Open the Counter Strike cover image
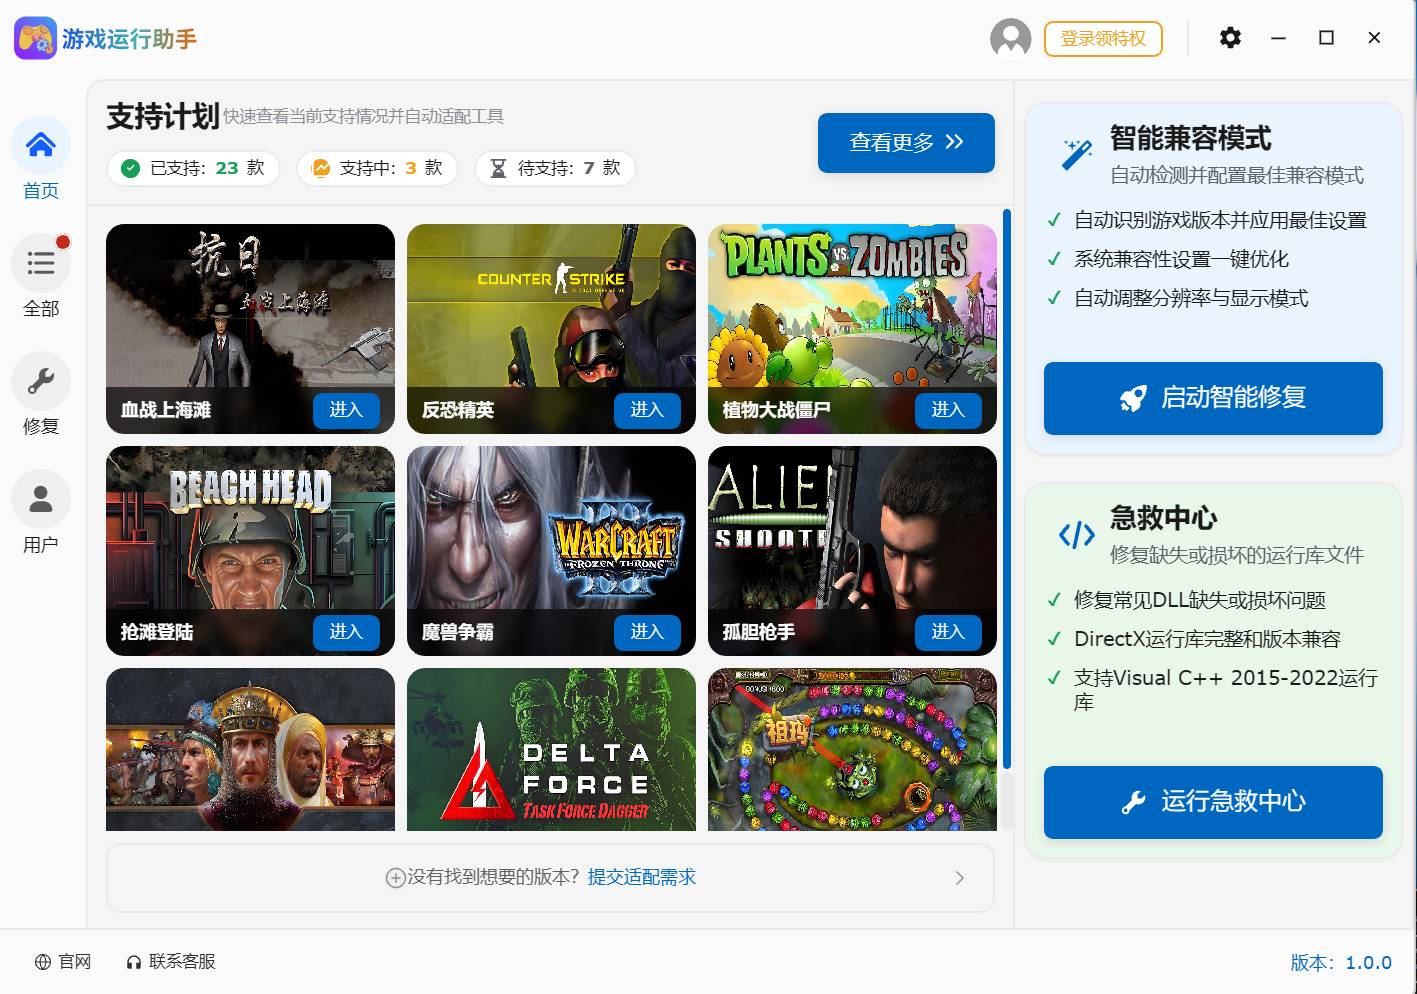 click(x=551, y=306)
